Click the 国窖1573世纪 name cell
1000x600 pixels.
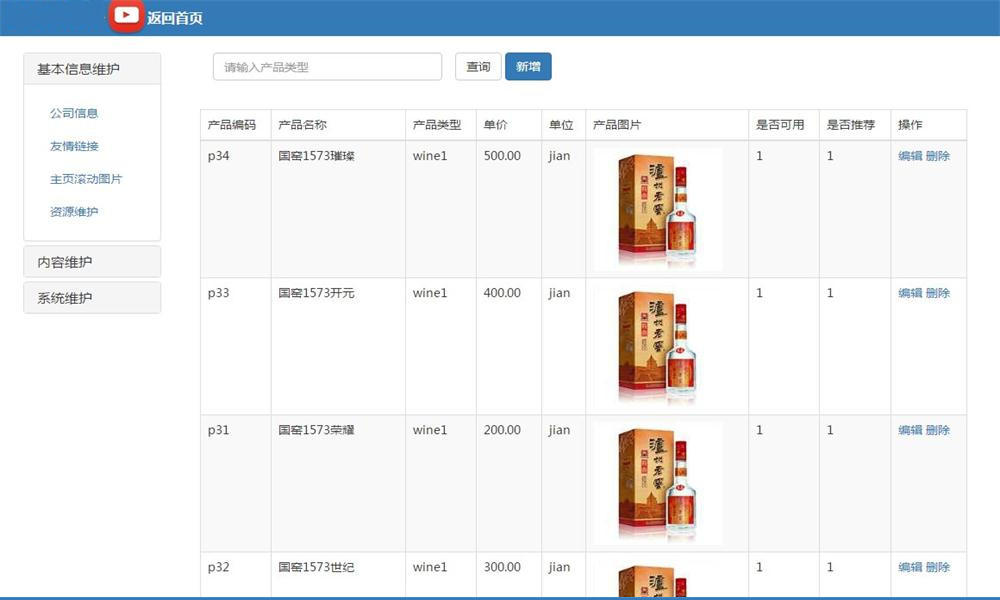(x=338, y=574)
